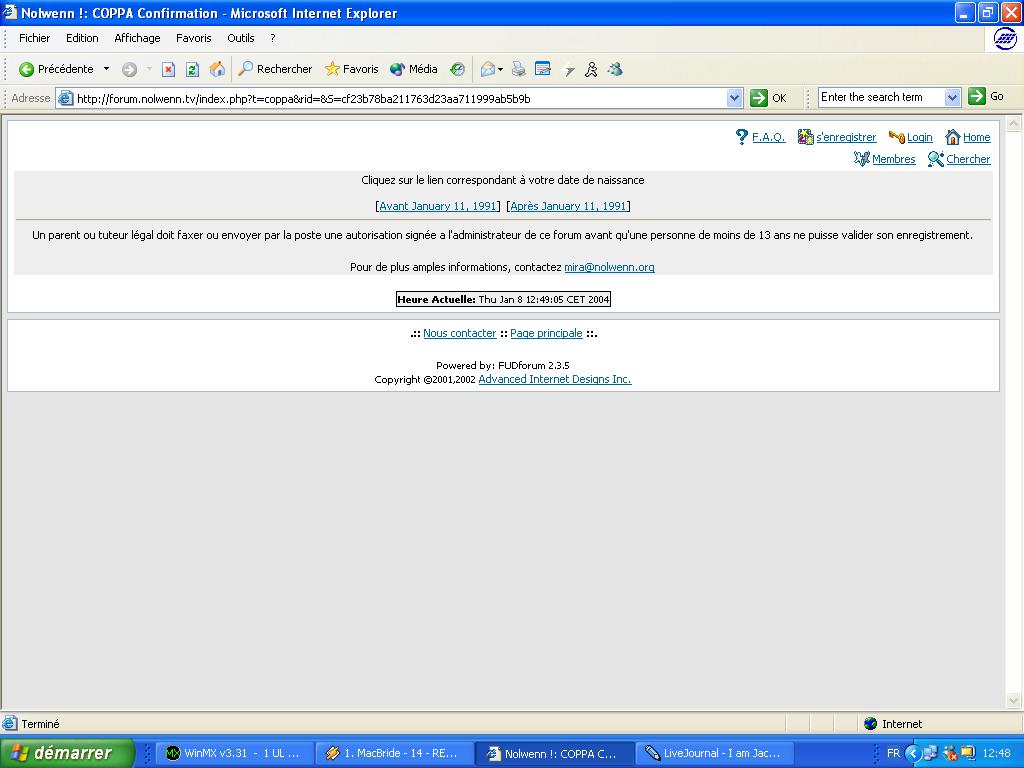Open the Favoris panel from toolbar
The image size is (1024, 768).
tap(351, 69)
